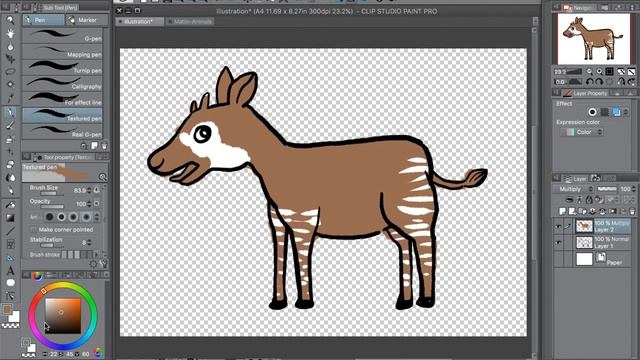
Task: Select the Eraser tool
Action: click(x=11, y=164)
